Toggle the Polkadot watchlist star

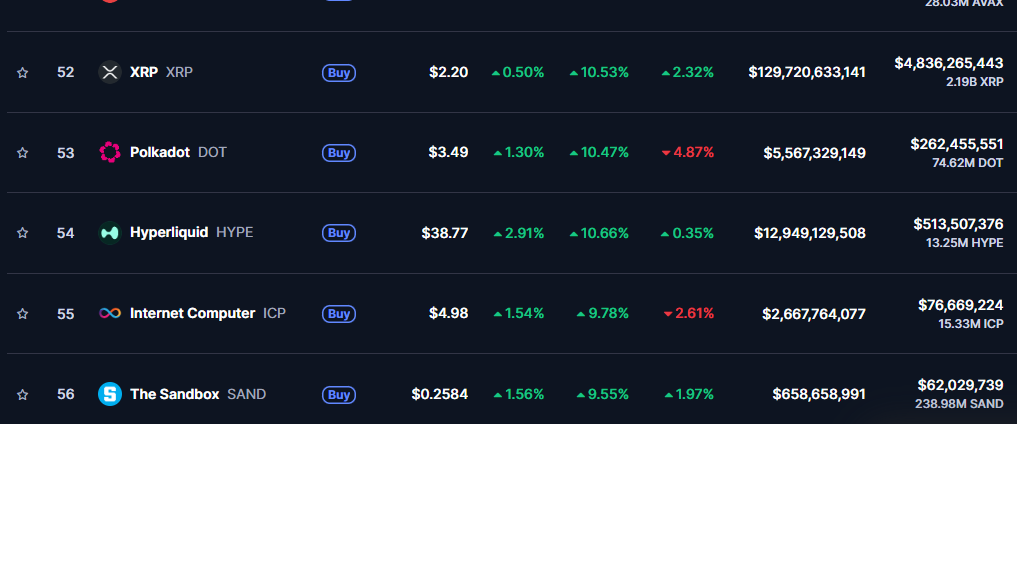click(x=23, y=153)
